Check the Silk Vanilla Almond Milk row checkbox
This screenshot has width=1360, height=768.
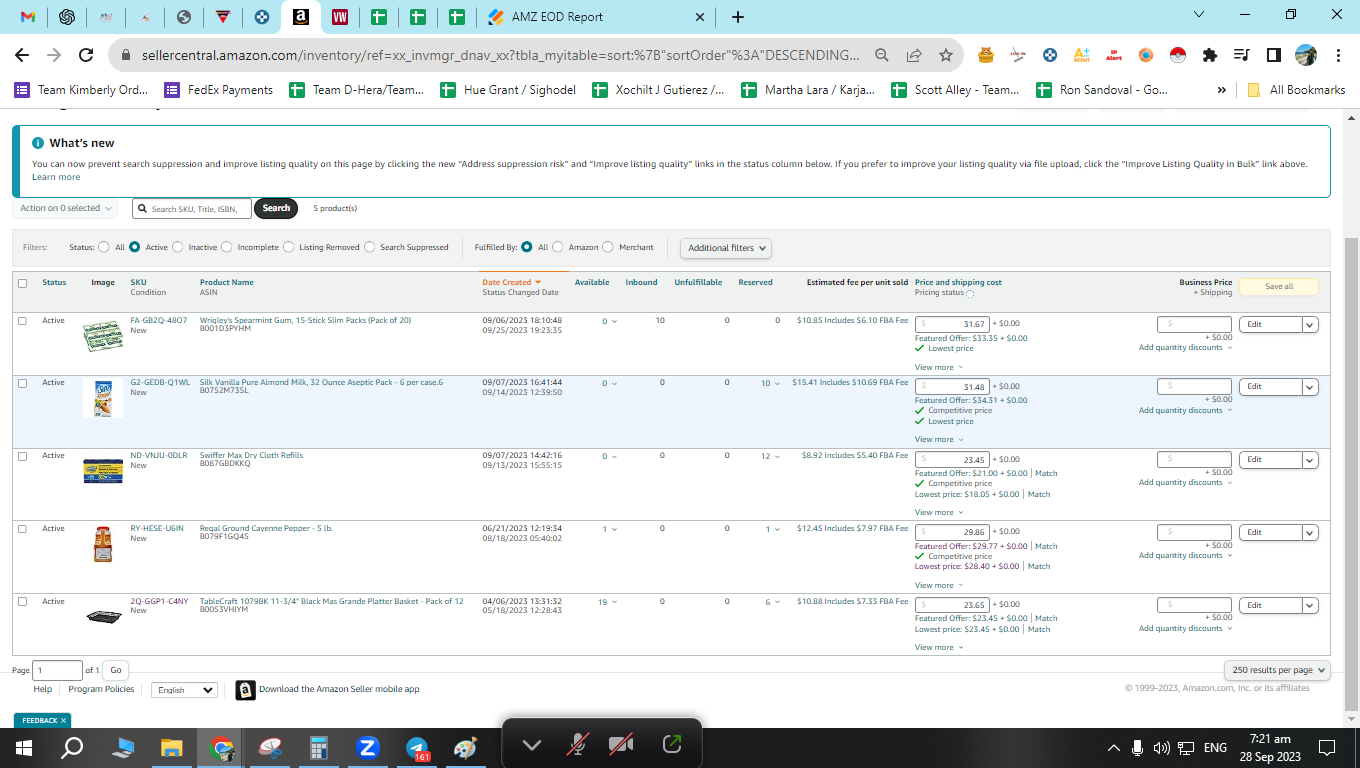[23, 383]
